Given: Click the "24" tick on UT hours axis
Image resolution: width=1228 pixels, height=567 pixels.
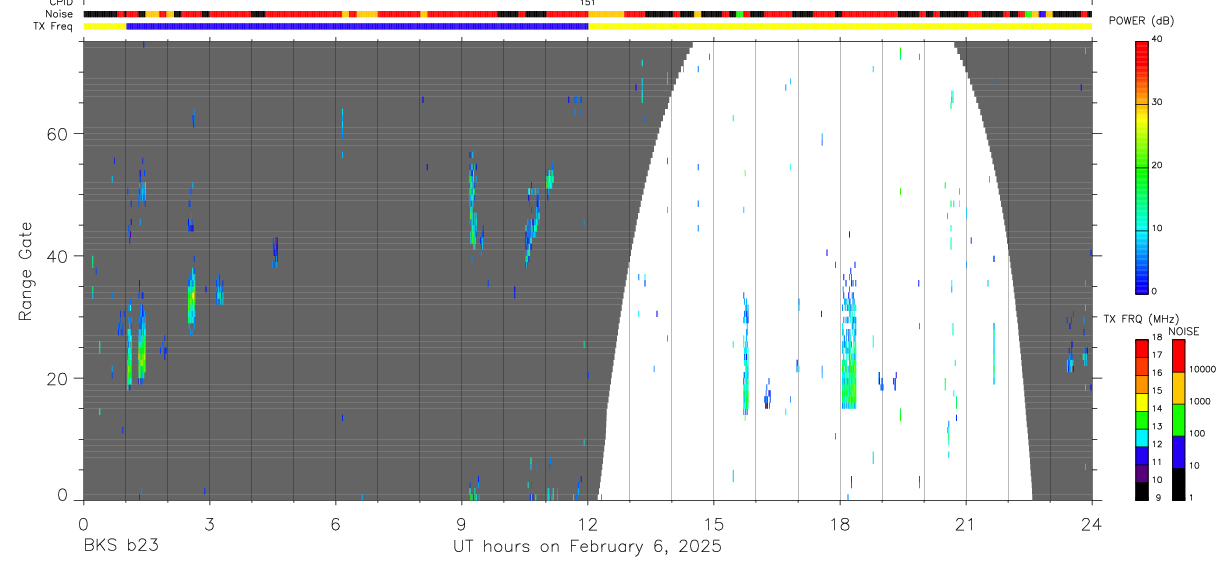Looking at the screenshot, I should click(x=1091, y=523).
